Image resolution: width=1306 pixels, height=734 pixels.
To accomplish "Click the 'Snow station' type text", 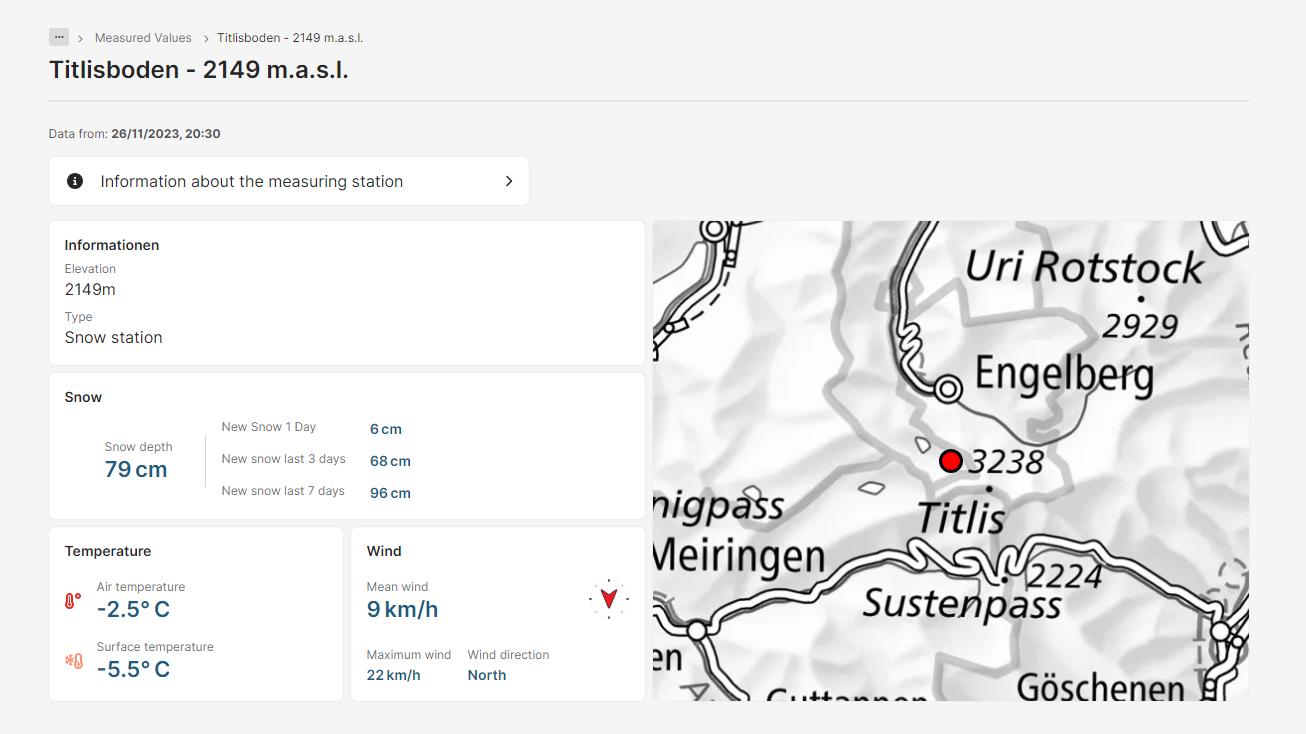I will click(113, 337).
